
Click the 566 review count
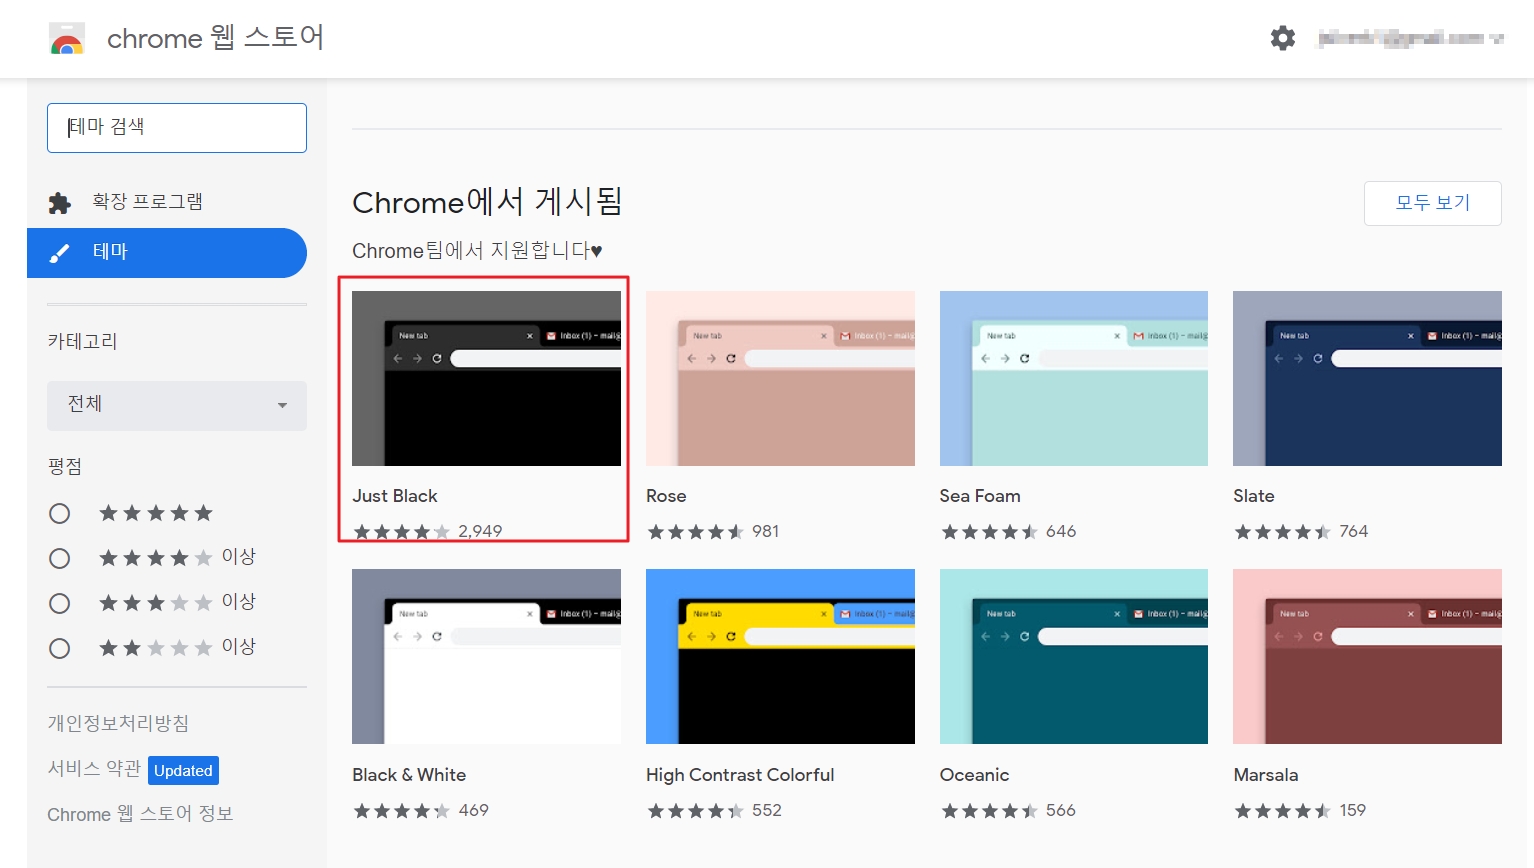(1061, 810)
